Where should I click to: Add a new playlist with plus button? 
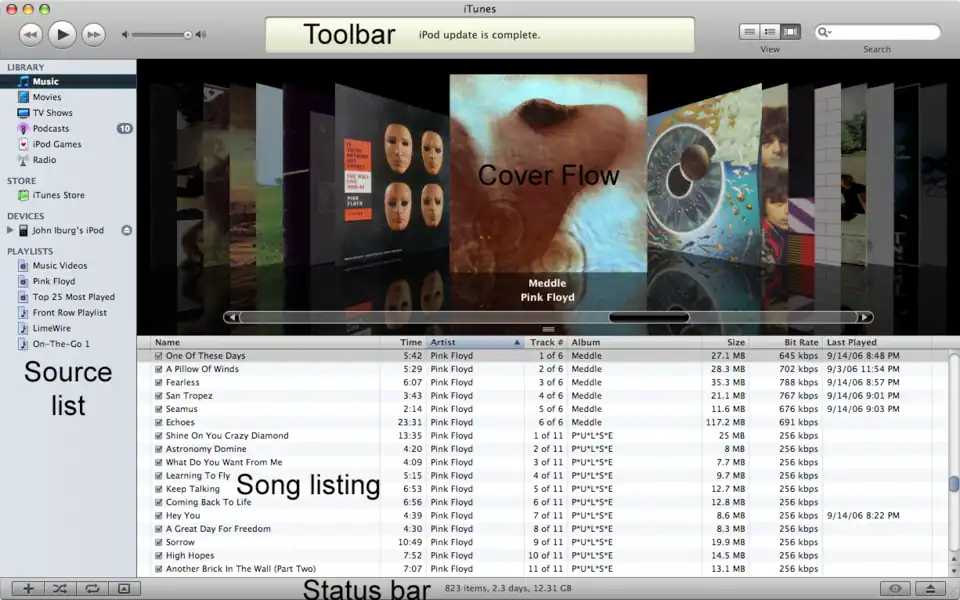click(x=28, y=589)
